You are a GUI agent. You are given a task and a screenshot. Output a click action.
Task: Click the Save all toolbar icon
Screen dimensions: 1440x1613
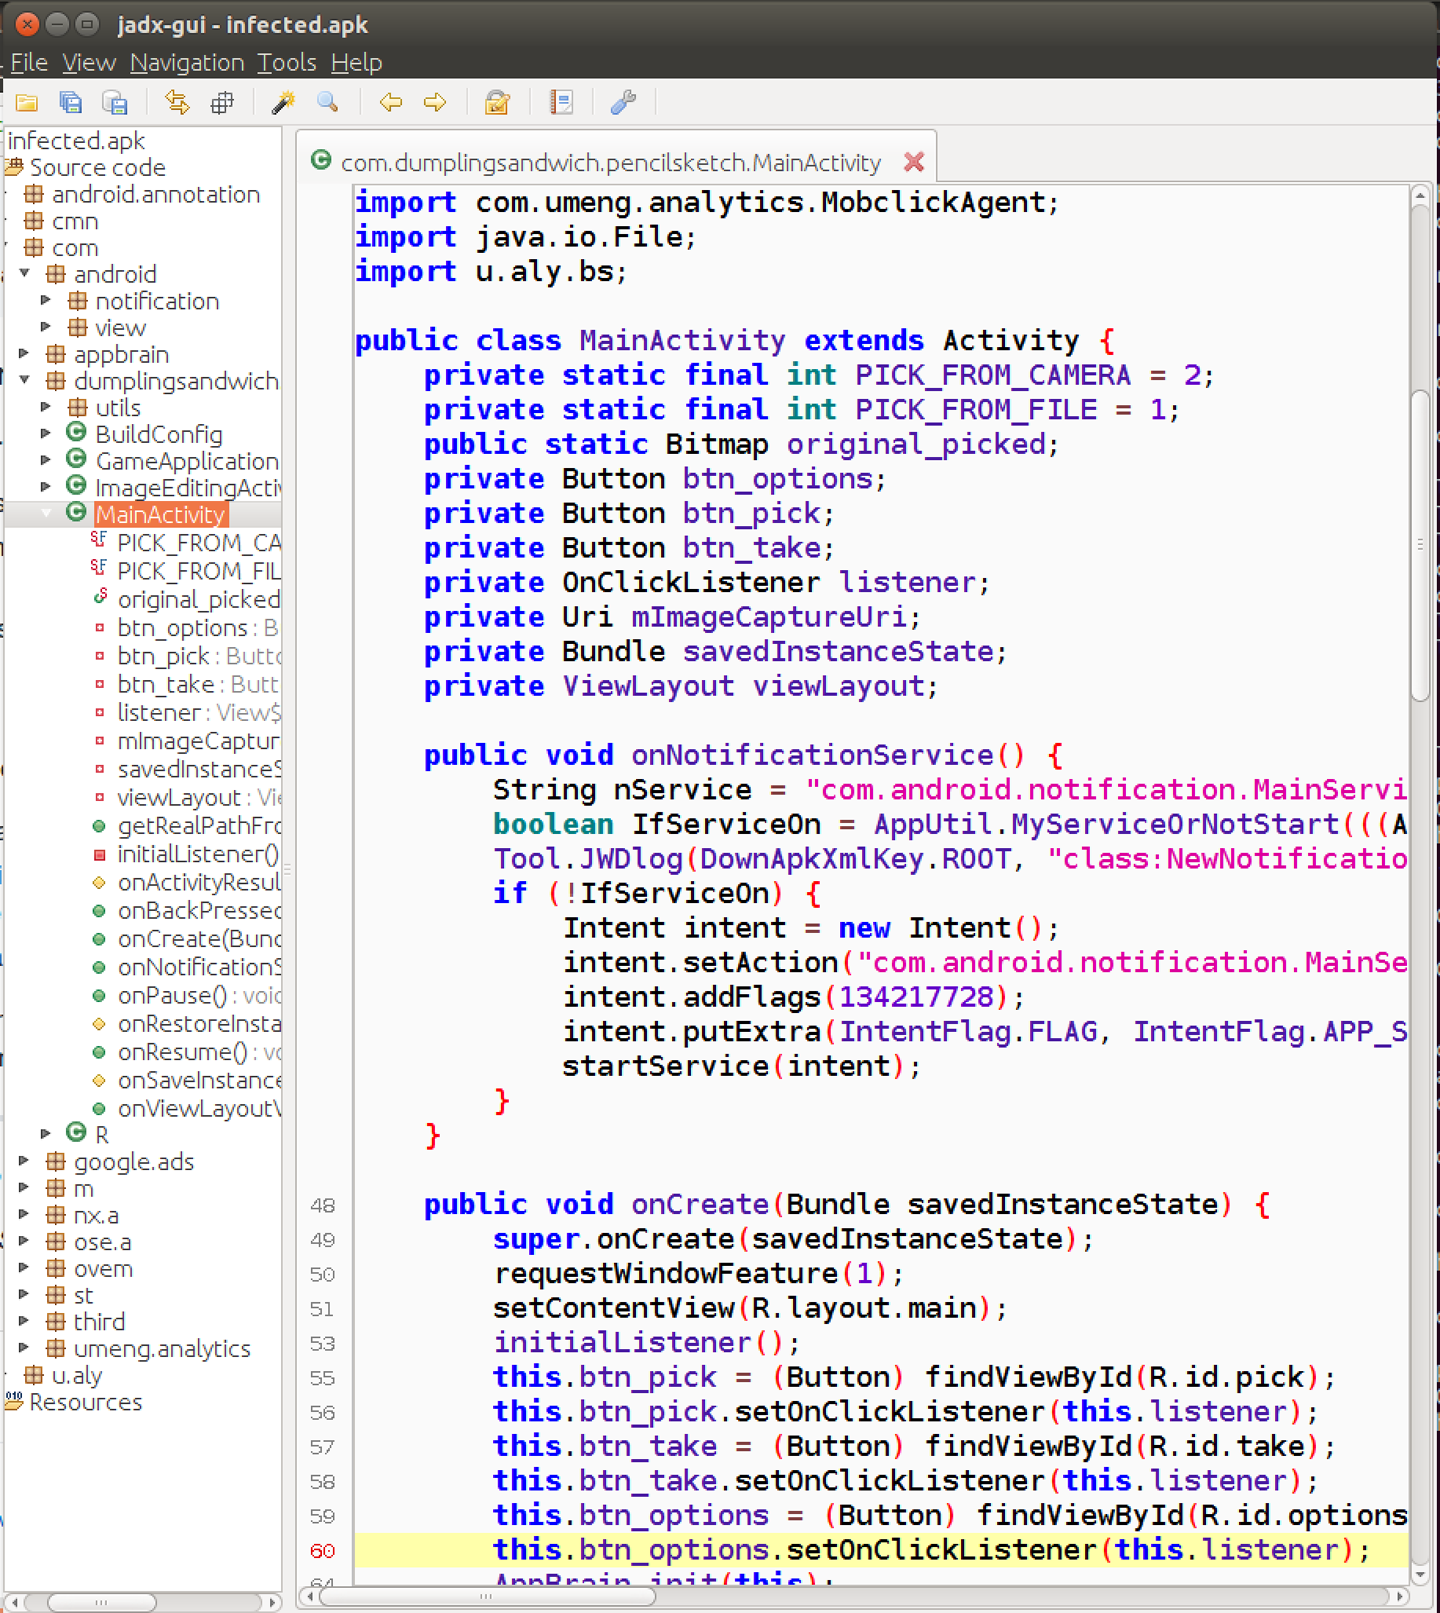click(x=70, y=102)
